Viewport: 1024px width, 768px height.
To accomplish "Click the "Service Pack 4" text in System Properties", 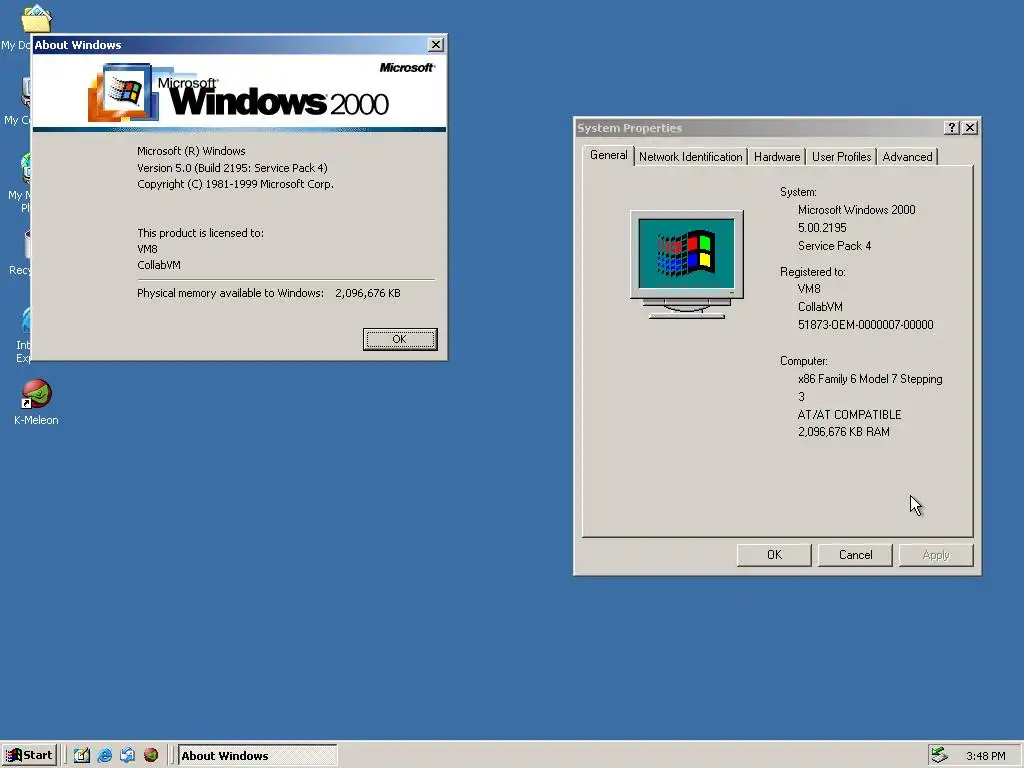I will coord(834,246).
